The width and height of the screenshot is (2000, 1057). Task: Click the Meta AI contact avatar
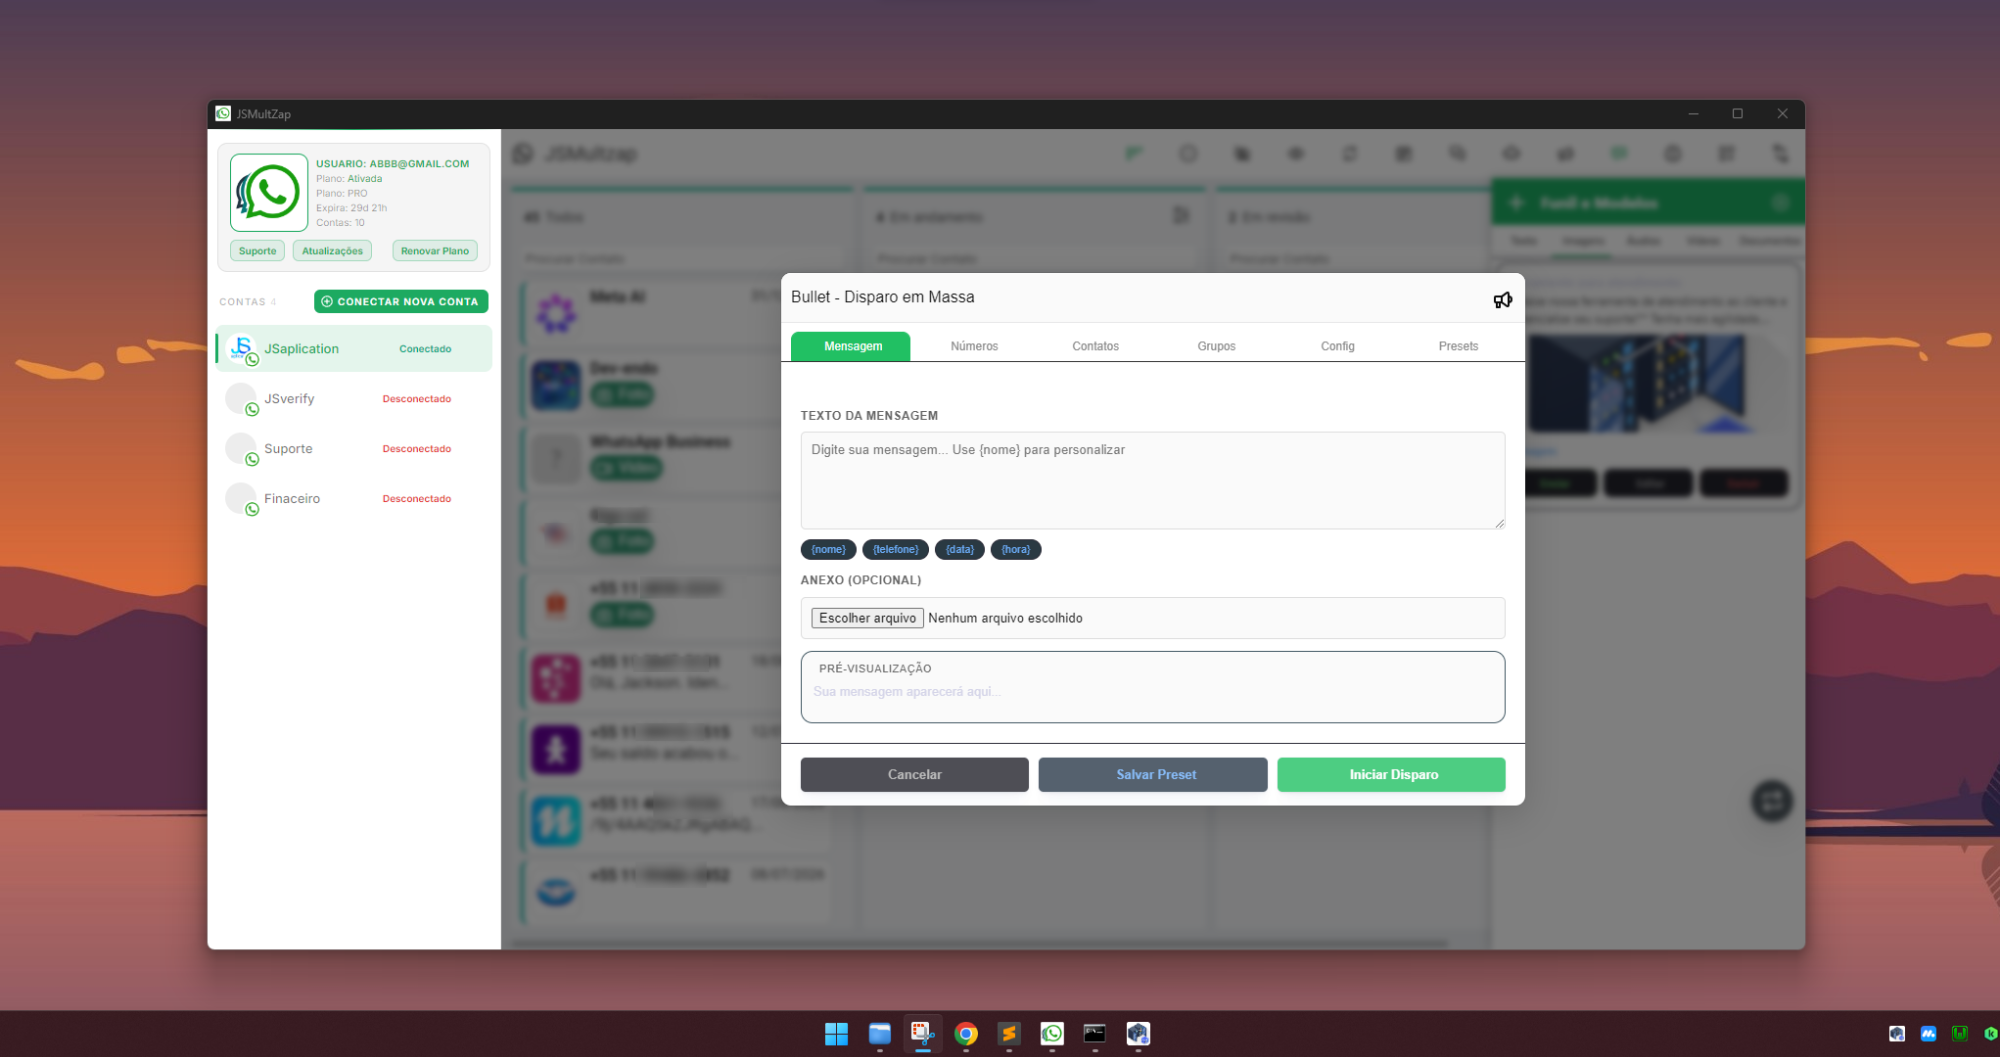click(x=556, y=313)
